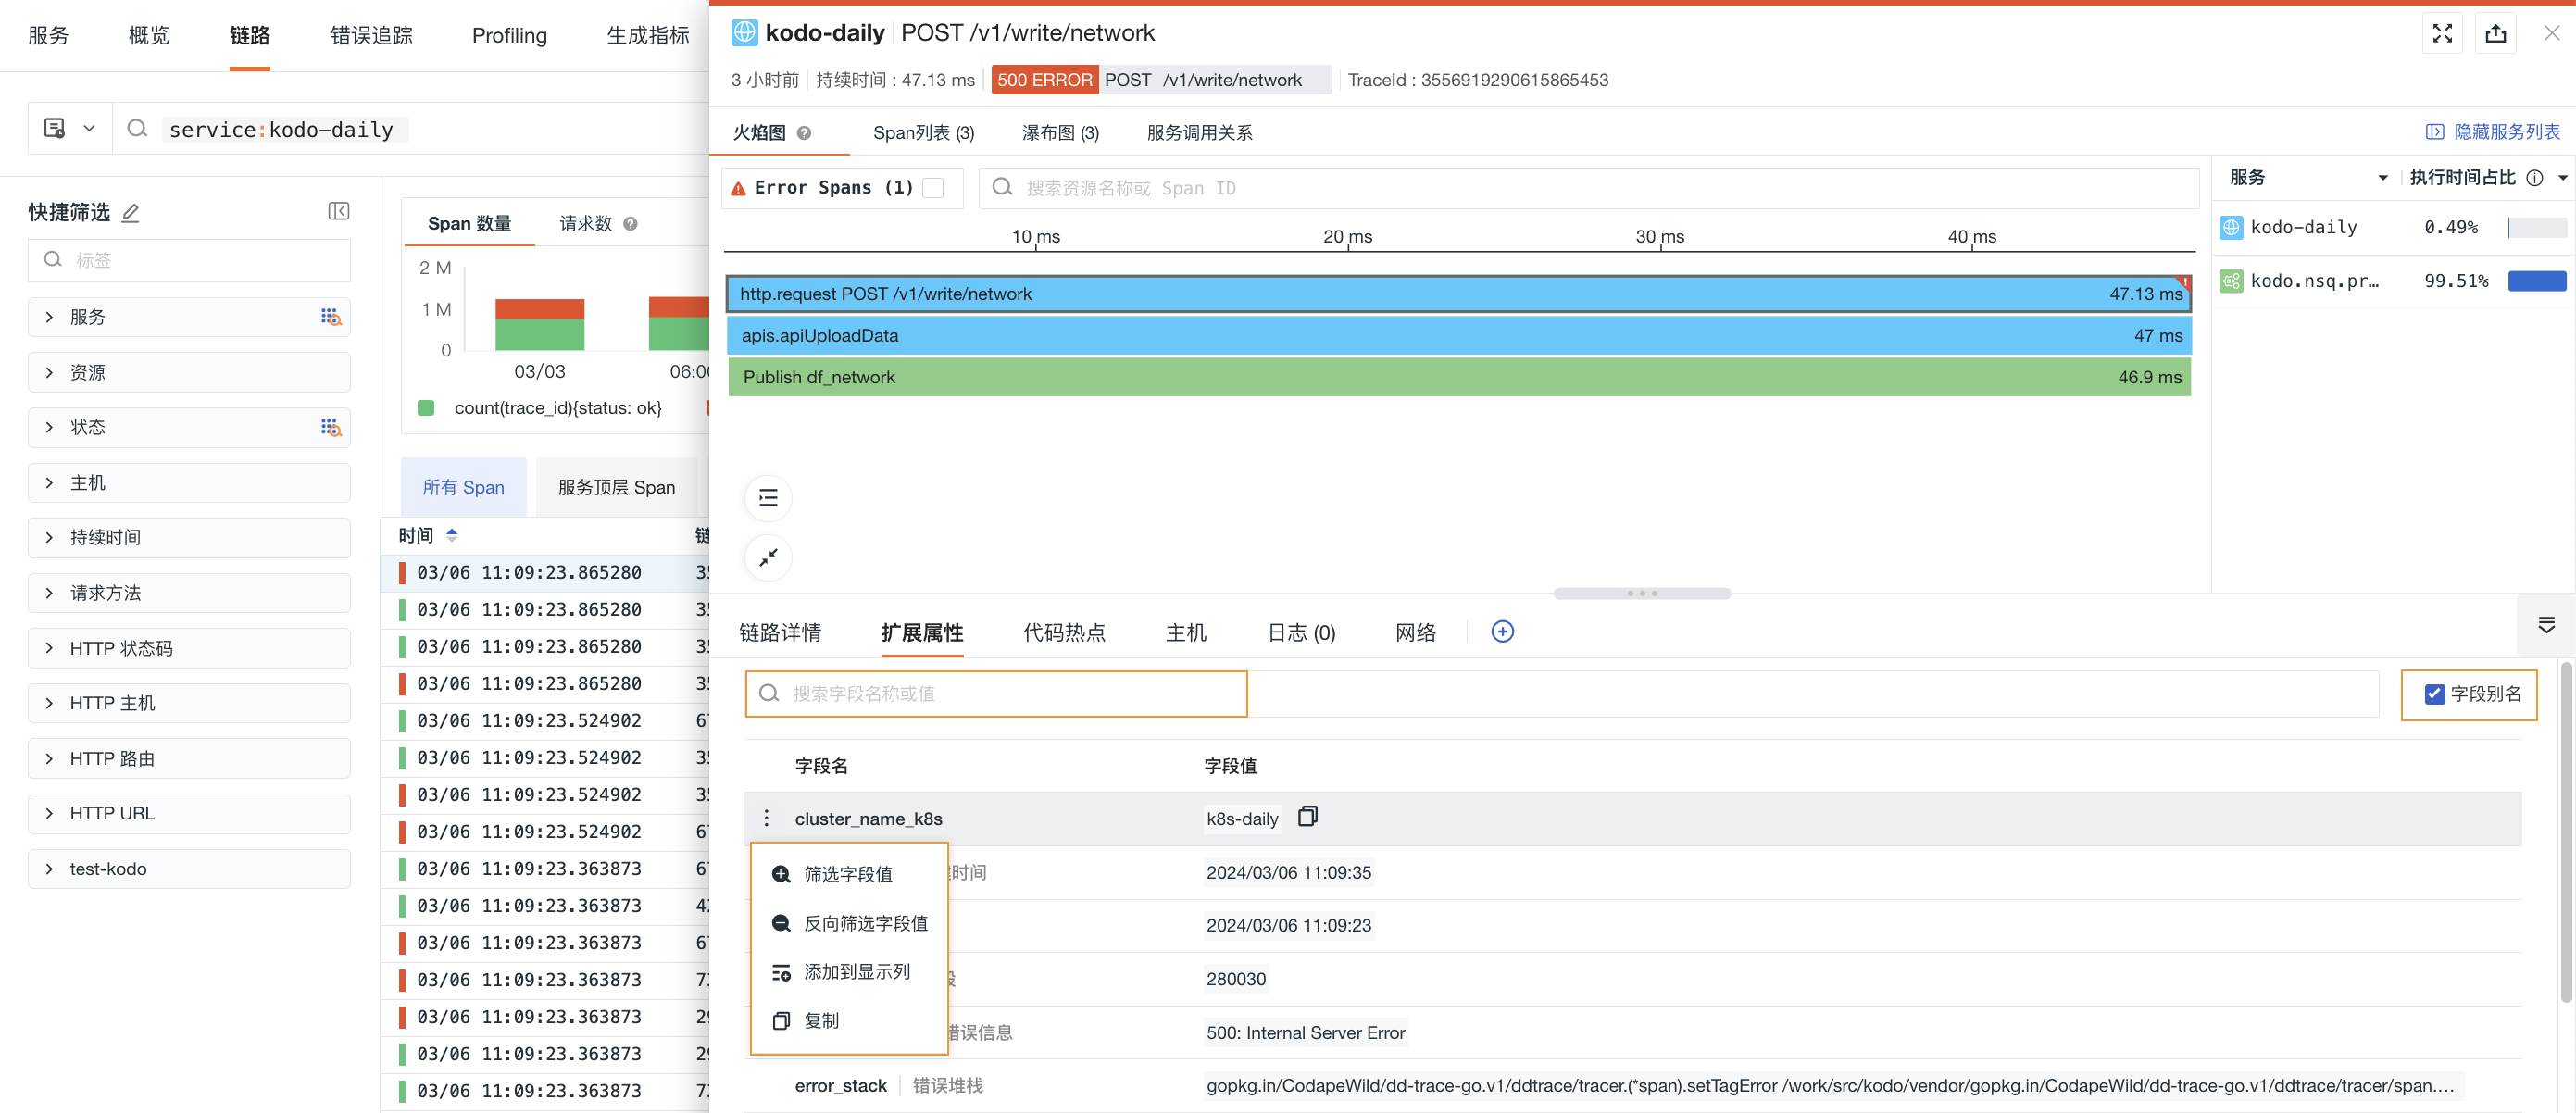The width and height of the screenshot is (2576, 1113).
Task: Click the collapse panel icon at right edge
Action: pos(2546,625)
